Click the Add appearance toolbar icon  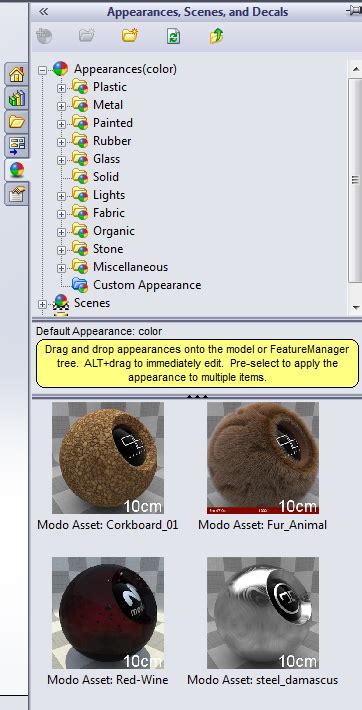pyautogui.click(x=44, y=36)
